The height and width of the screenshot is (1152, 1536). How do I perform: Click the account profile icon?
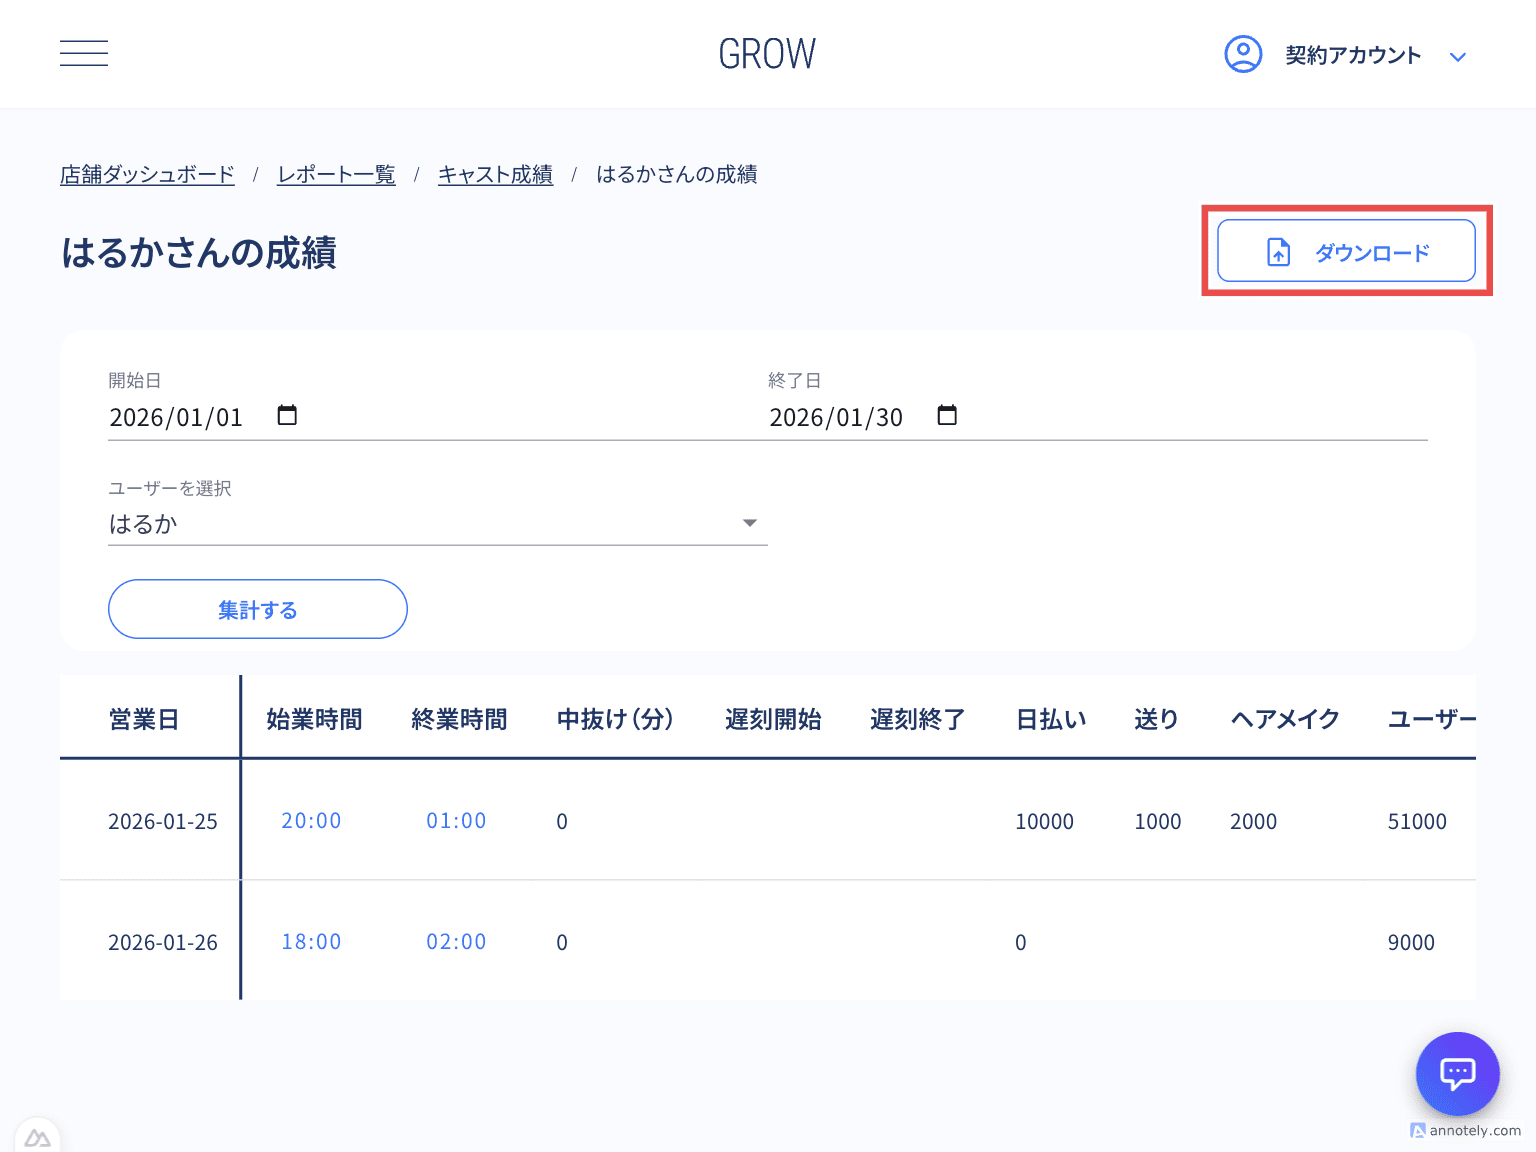[x=1243, y=54]
